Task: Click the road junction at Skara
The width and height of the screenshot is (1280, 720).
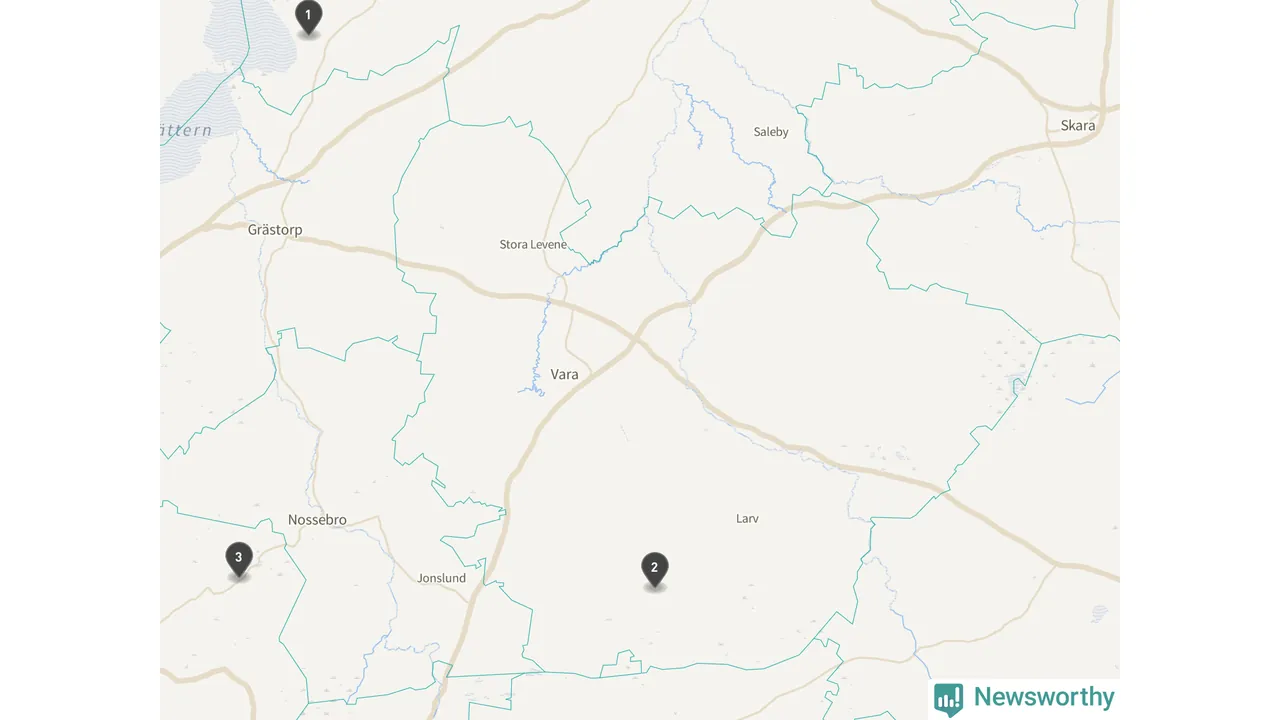Action: click(1102, 107)
